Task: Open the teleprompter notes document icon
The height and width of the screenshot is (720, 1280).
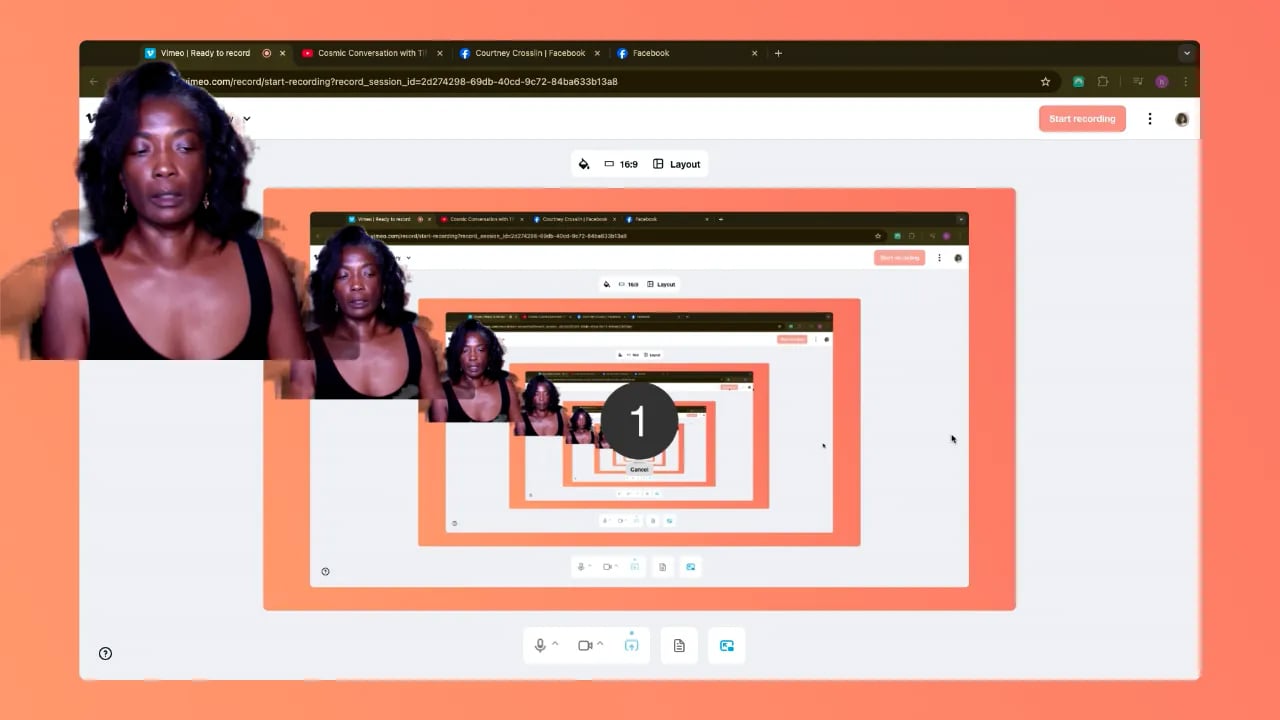Action: [679, 646]
